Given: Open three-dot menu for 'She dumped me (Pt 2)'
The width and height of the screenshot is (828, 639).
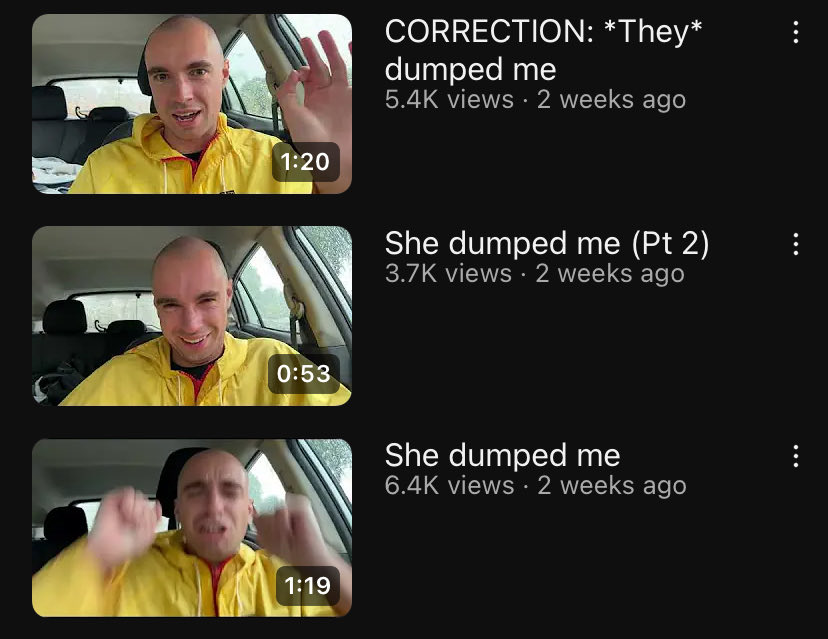Looking at the screenshot, I should pyautogui.click(x=795, y=244).
